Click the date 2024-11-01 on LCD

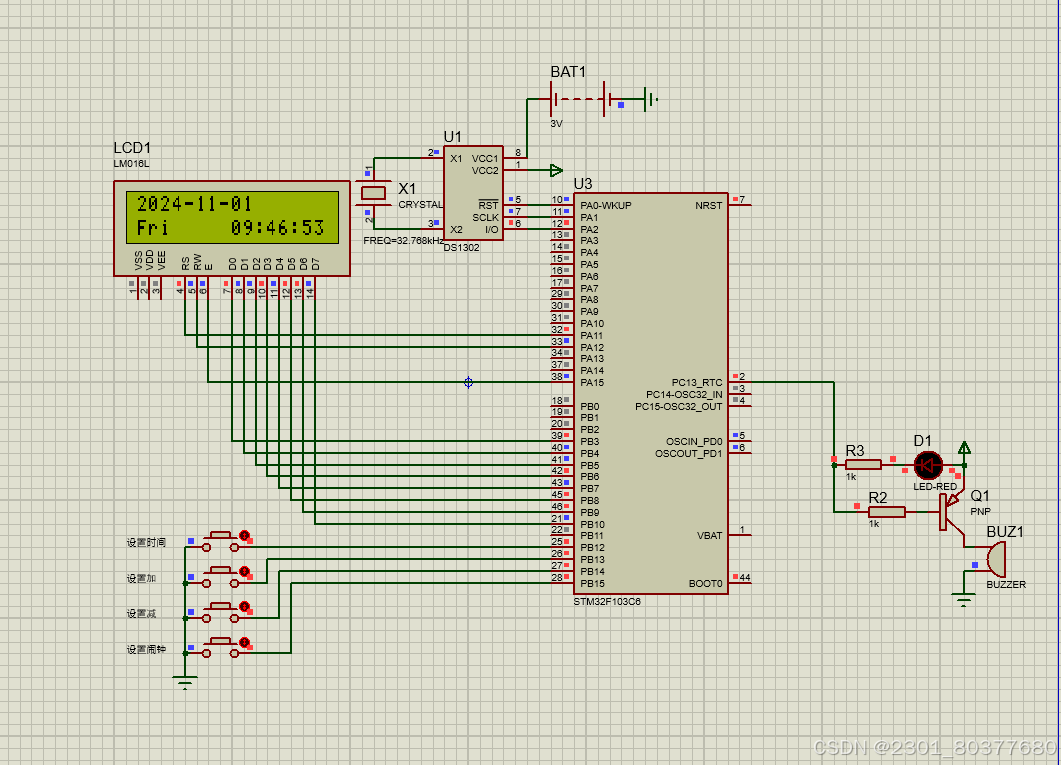(x=194, y=204)
